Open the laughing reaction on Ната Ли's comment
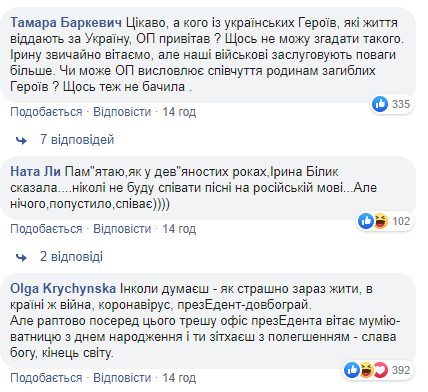428x392 pixels. 380,221
